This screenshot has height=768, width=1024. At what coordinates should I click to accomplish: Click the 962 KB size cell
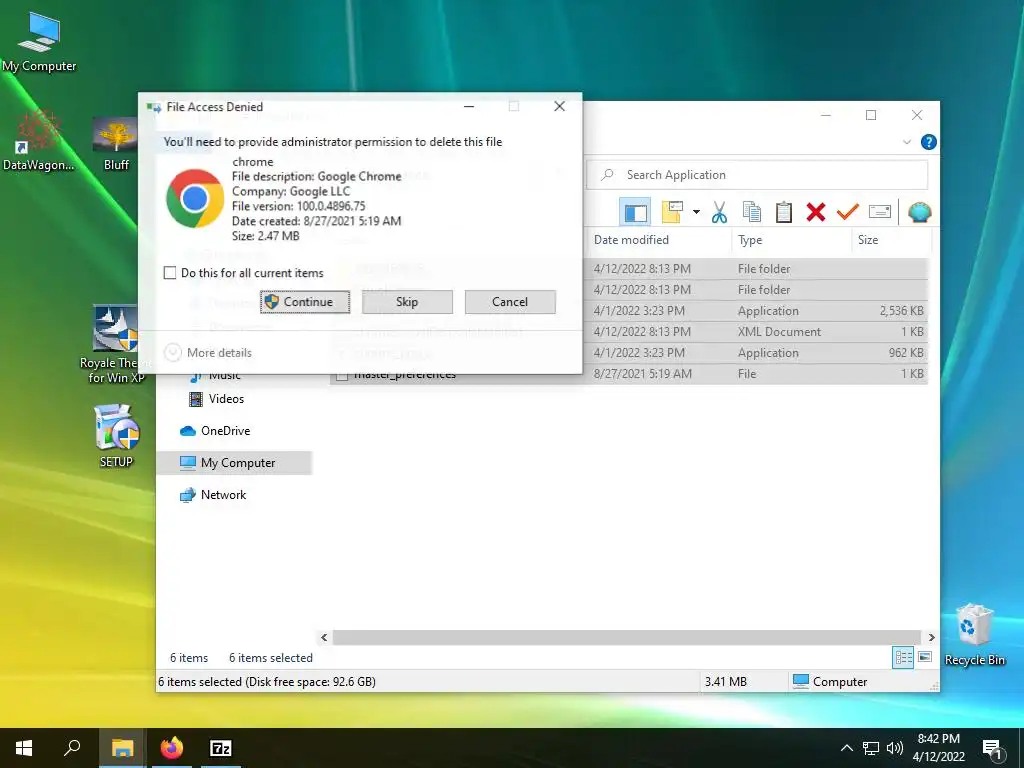(x=906, y=353)
